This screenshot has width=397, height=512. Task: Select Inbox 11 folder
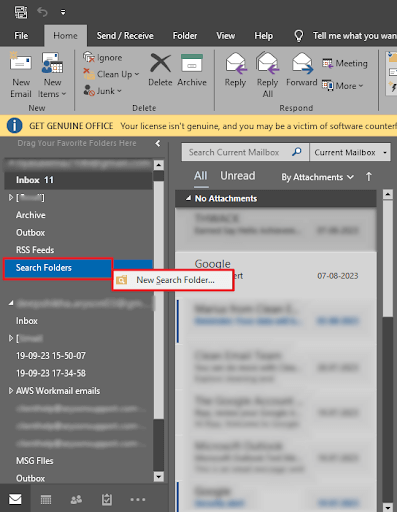(78, 180)
